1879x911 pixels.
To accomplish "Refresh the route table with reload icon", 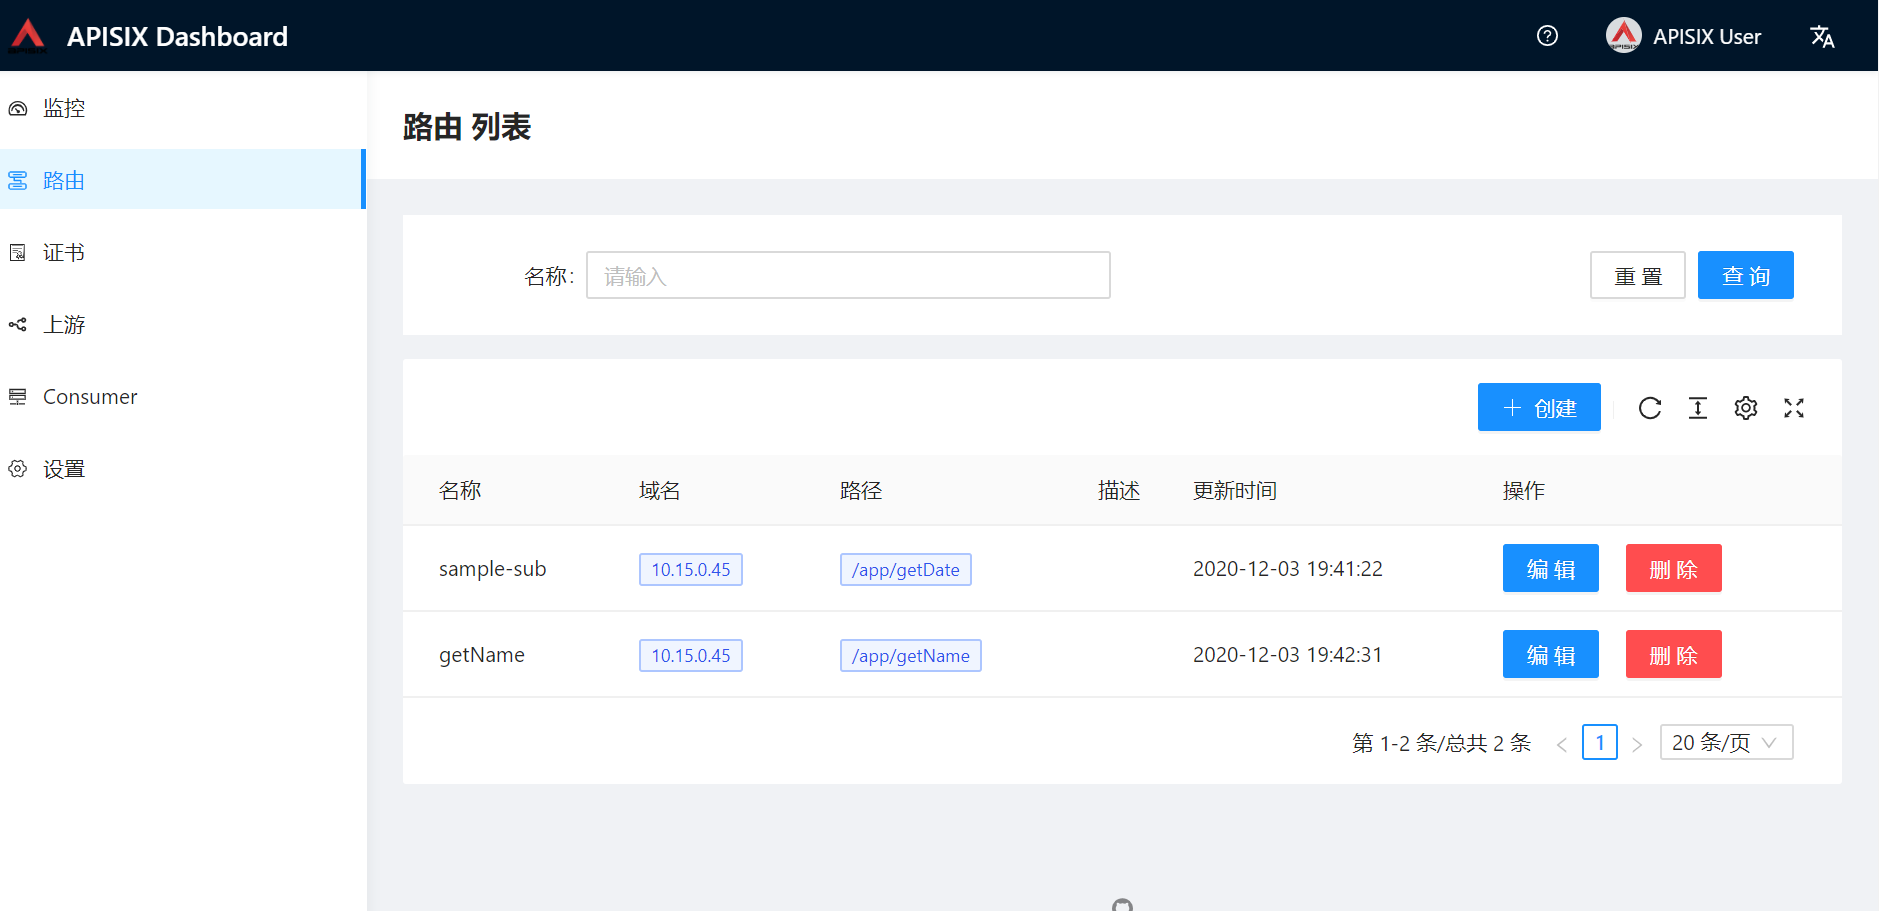I will pyautogui.click(x=1650, y=408).
